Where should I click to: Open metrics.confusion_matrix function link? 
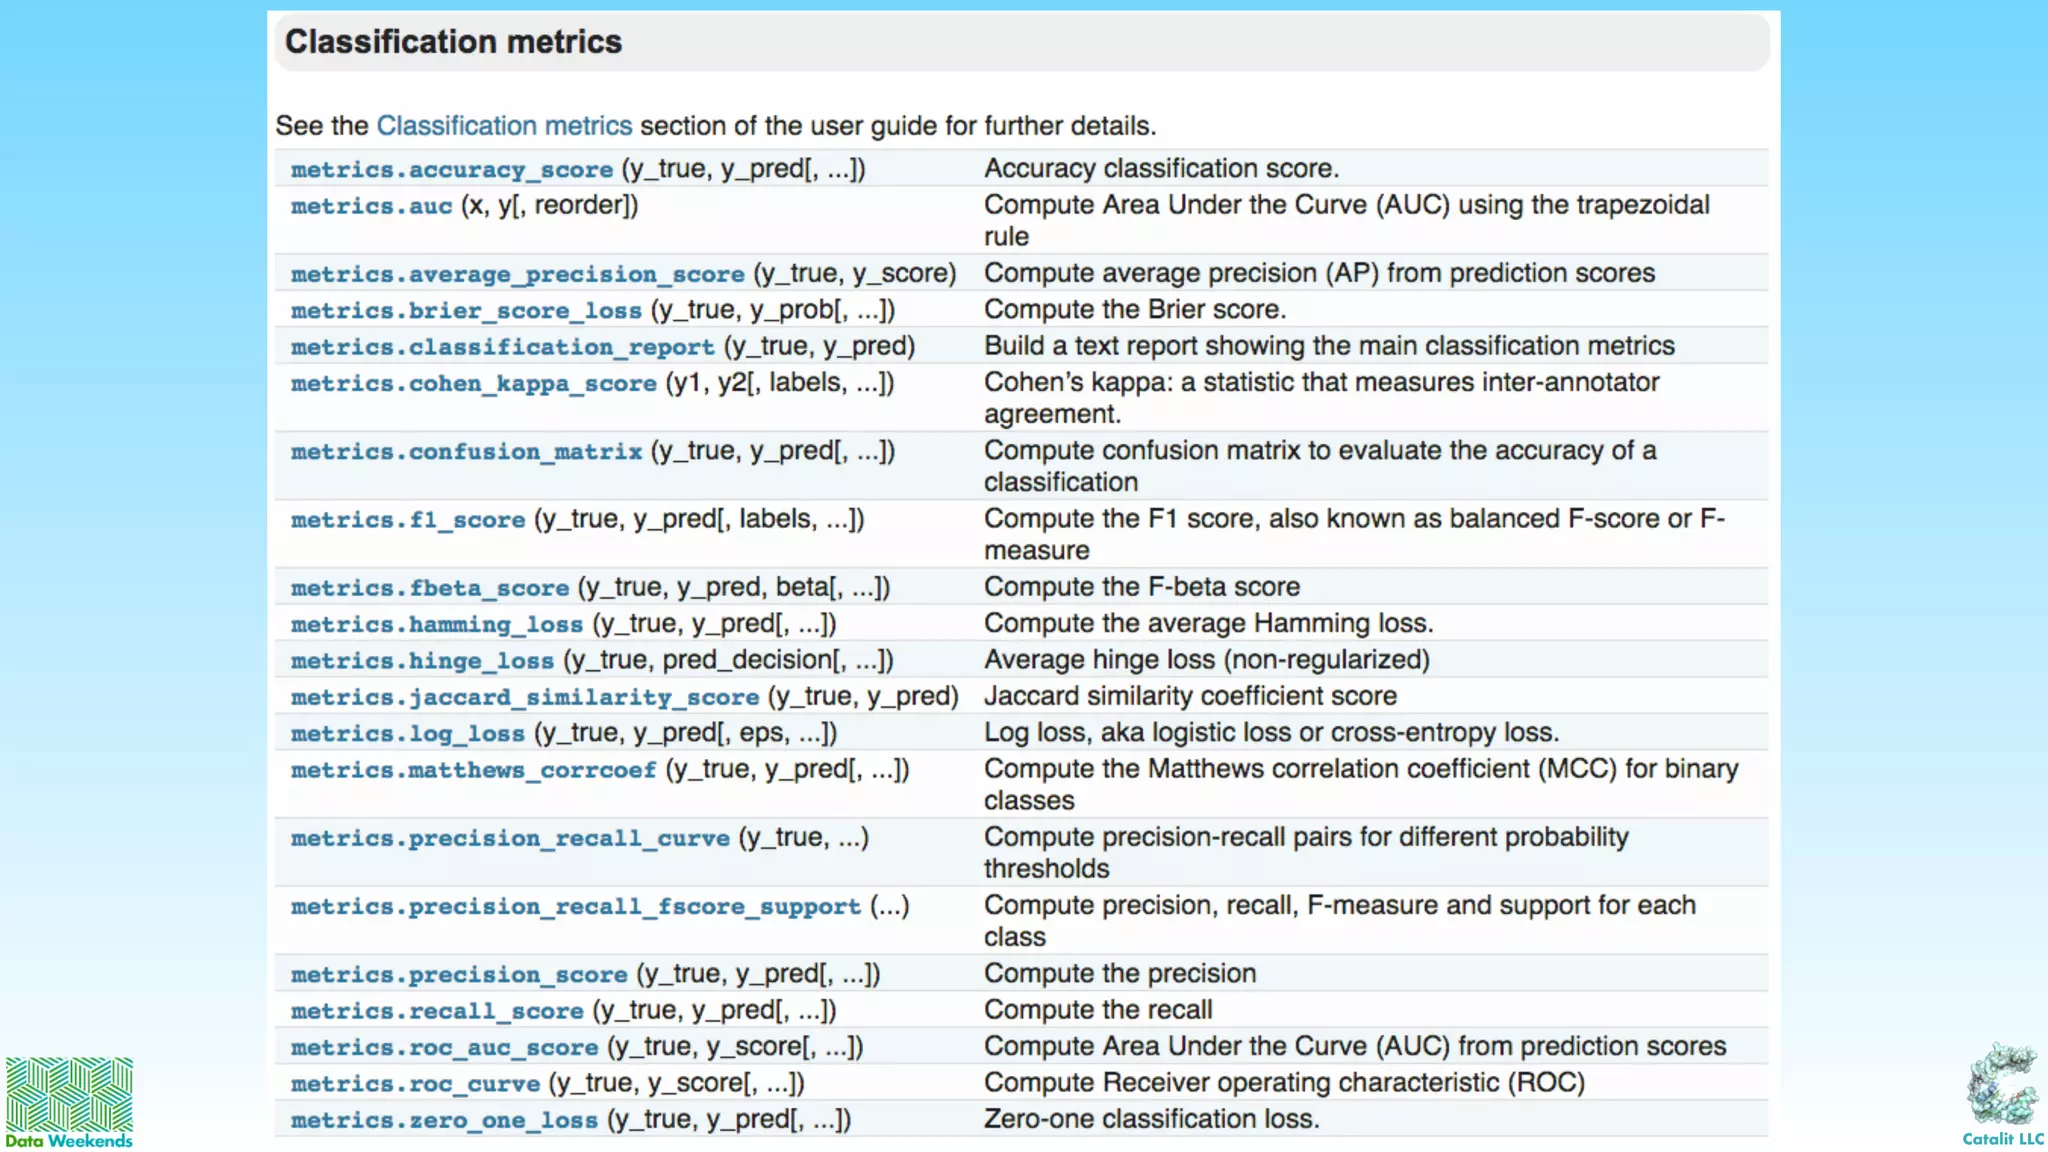466,452
